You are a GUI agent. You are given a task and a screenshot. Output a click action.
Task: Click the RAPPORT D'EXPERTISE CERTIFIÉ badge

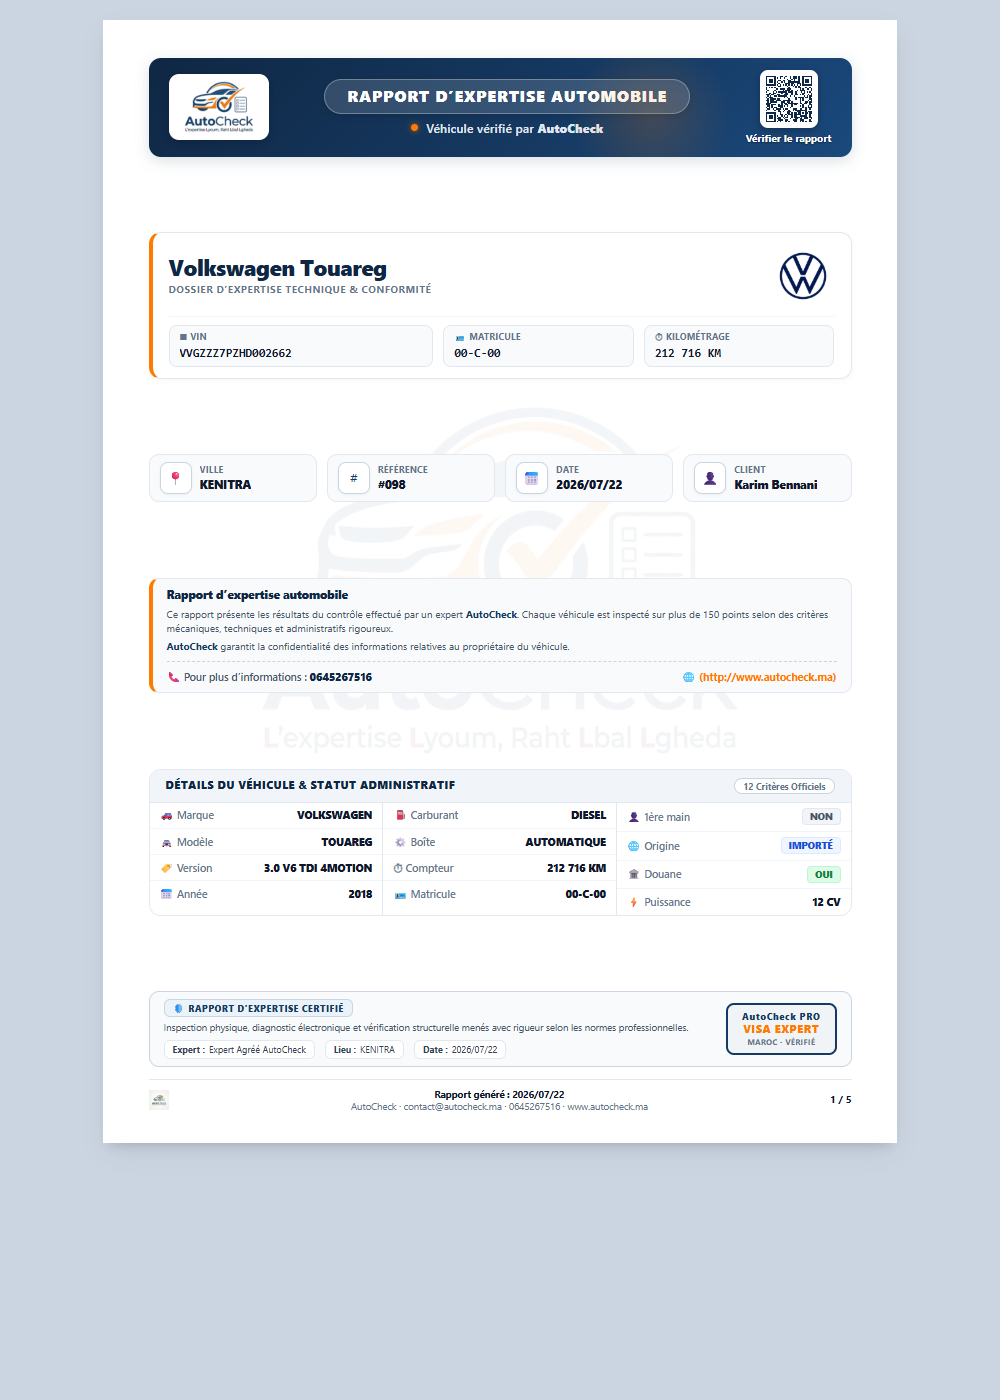click(258, 1009)
